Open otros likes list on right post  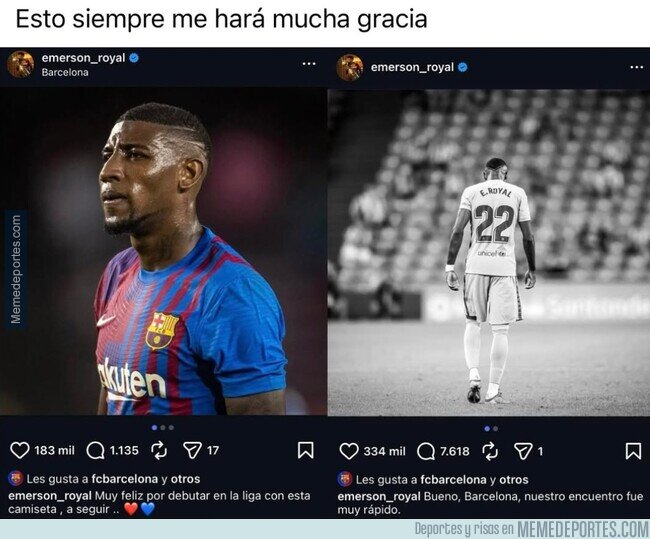(514, 480)
